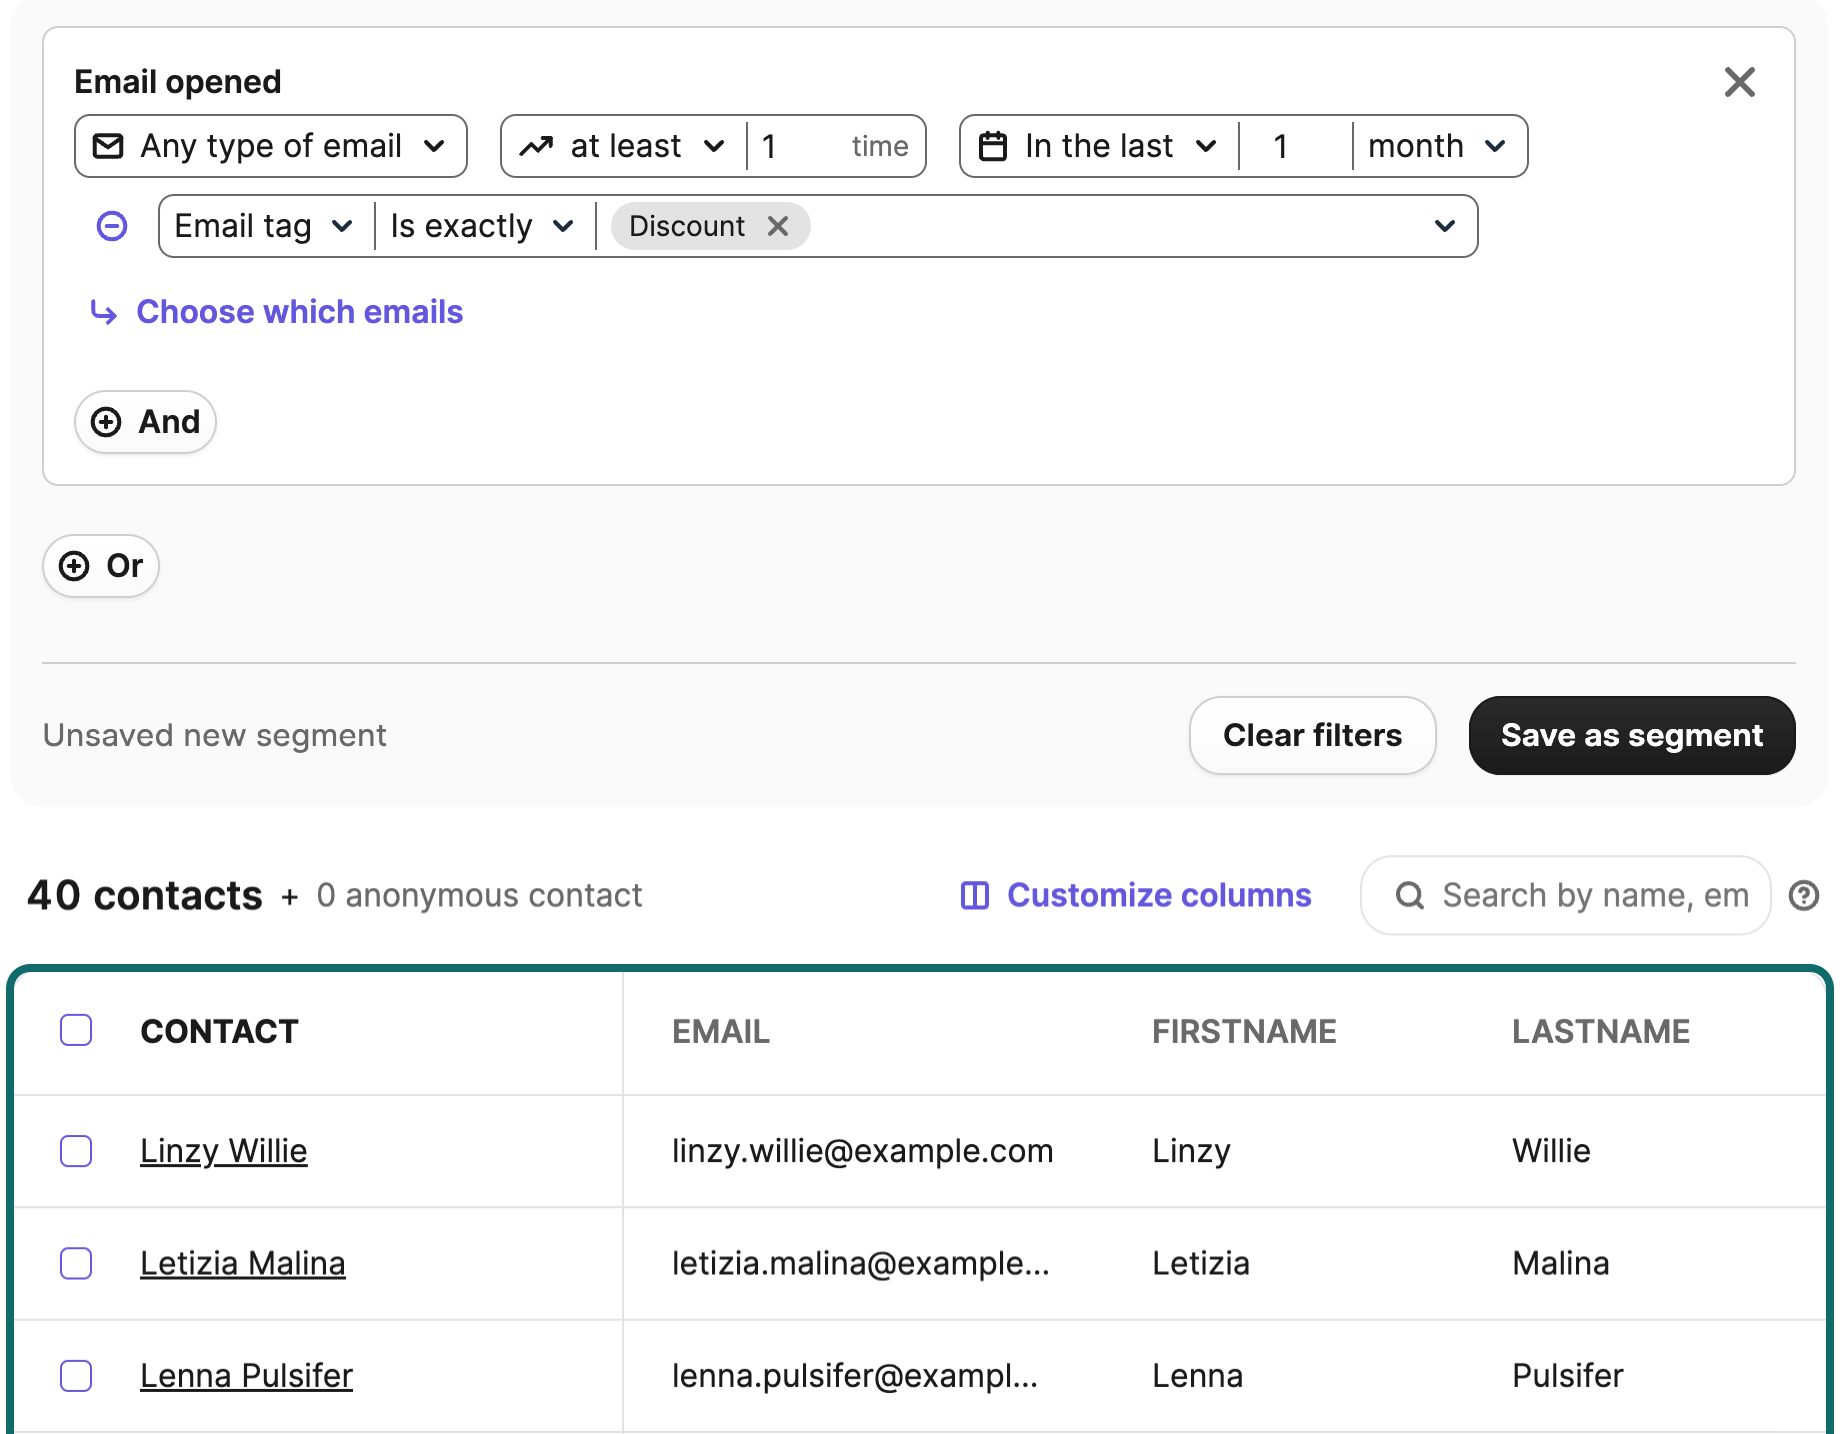Click the calendar icon in date filter
1840x1434 pixels.
[992, 146]
